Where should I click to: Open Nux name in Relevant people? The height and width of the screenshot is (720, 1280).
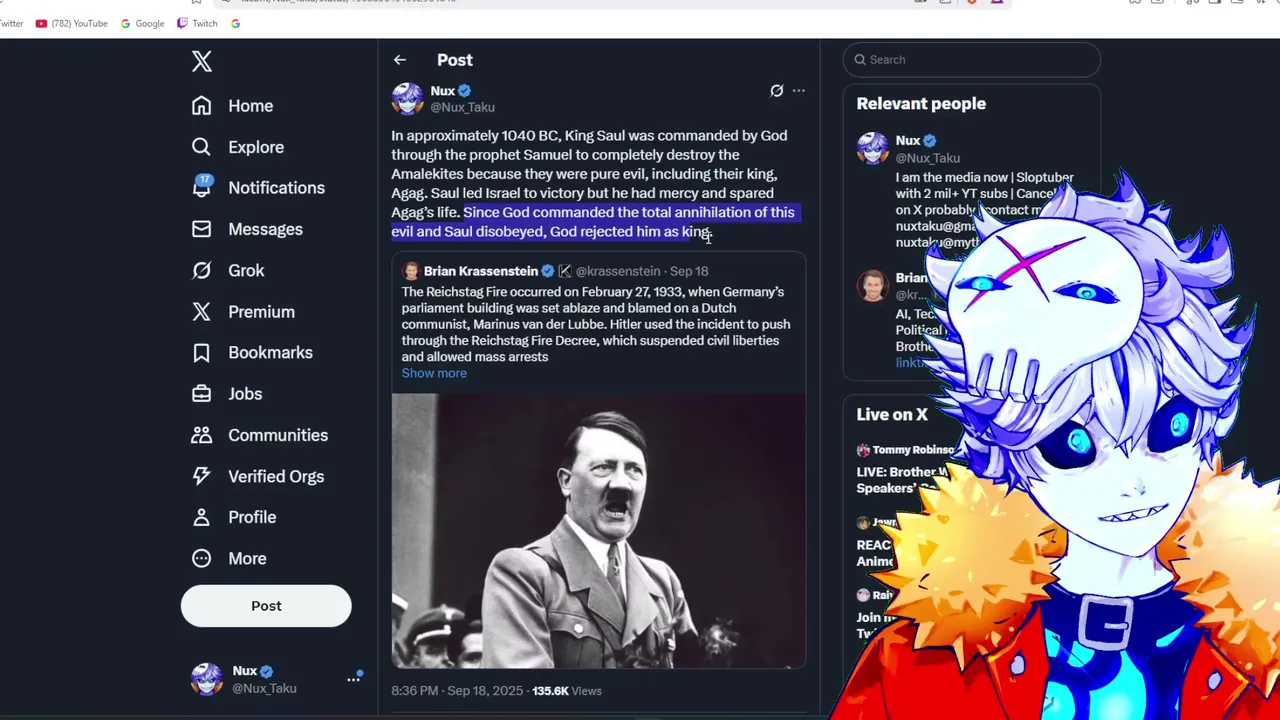pos(908,141)
